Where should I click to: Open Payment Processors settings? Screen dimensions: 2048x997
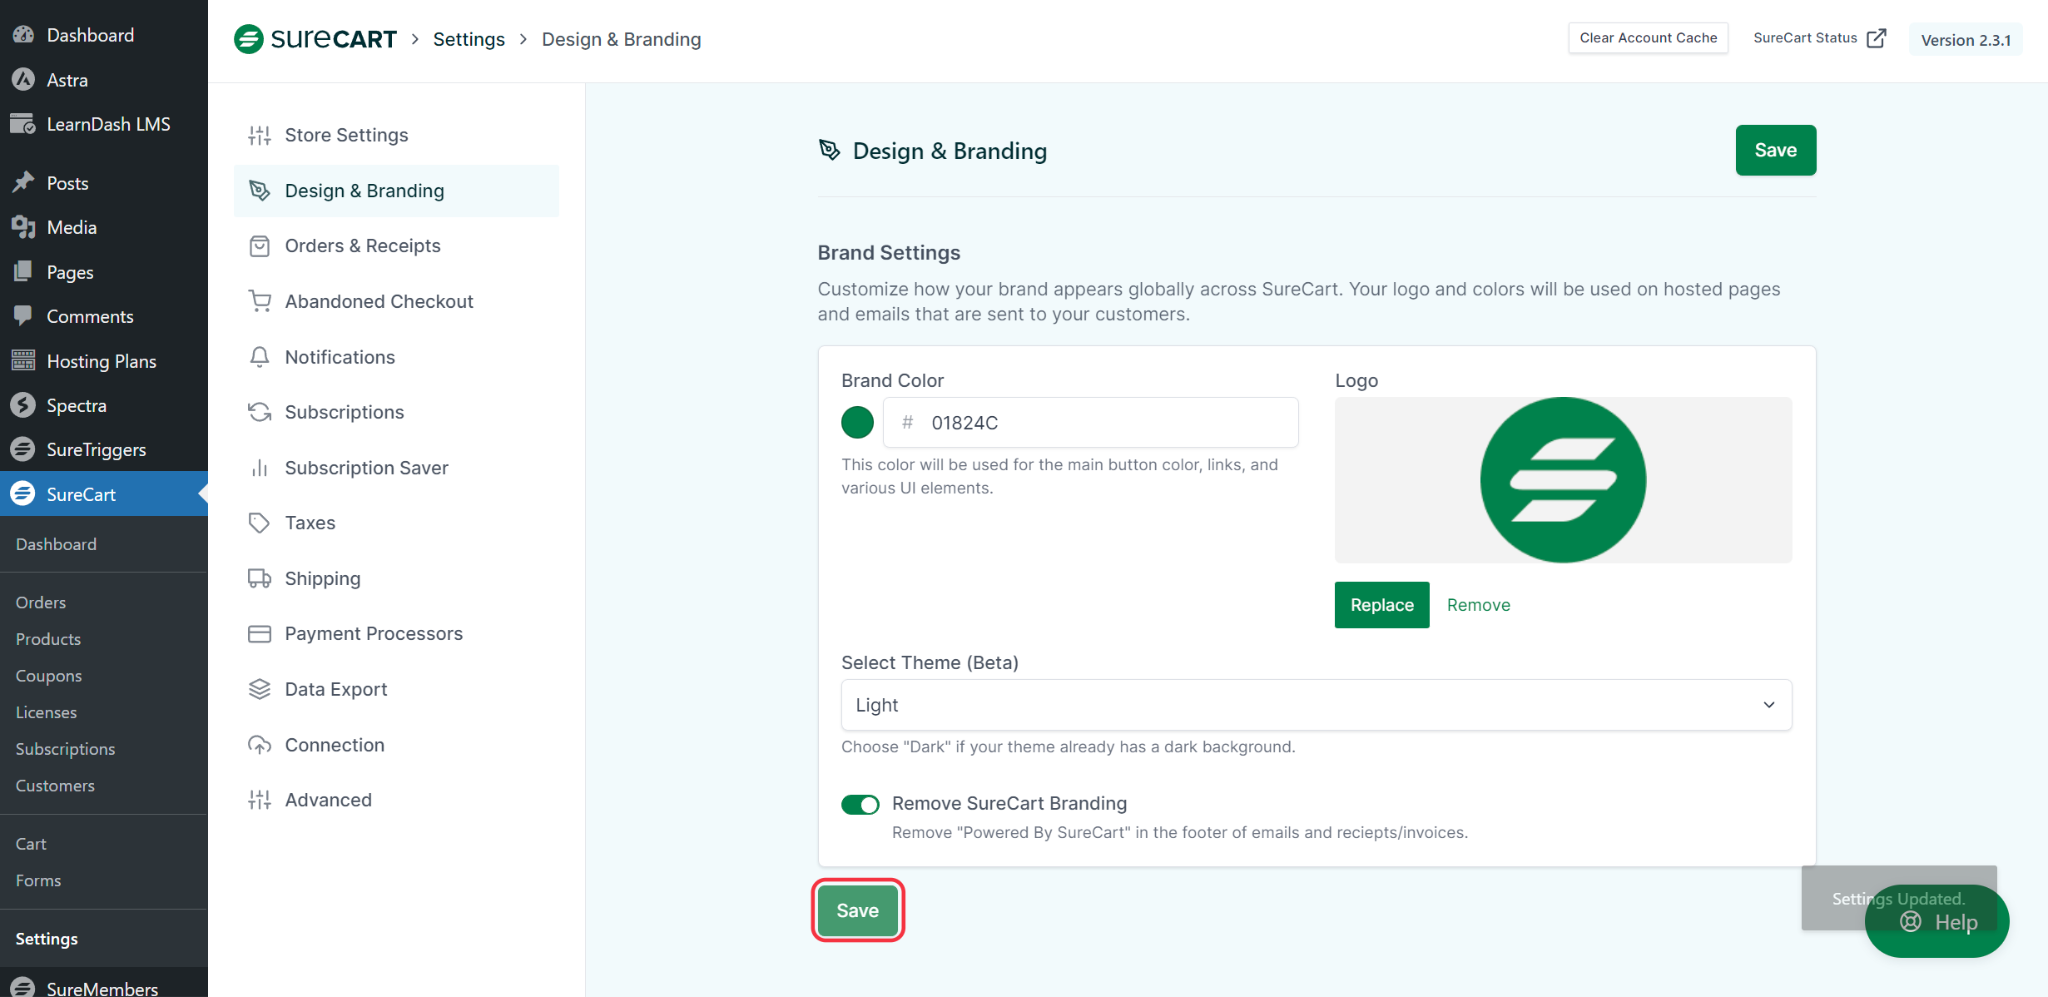point(396,634)
